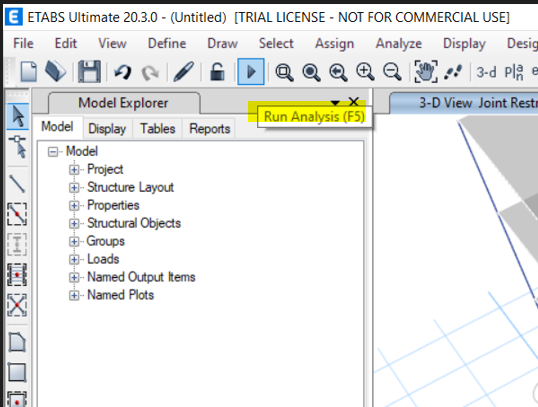Image resolution: width=538 pixels, height=407 pixels.
Task: Click the New Model icon
Action: click(29, 71)
